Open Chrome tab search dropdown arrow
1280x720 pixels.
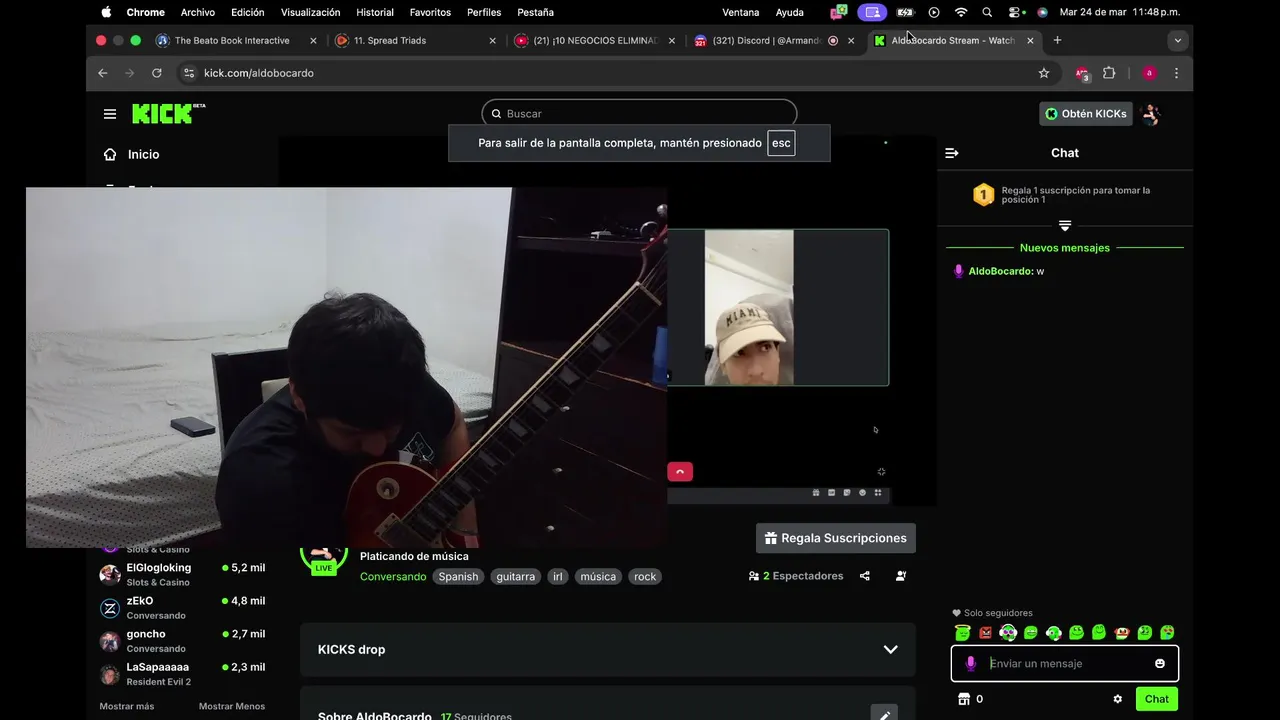(x=1178, y=40)
